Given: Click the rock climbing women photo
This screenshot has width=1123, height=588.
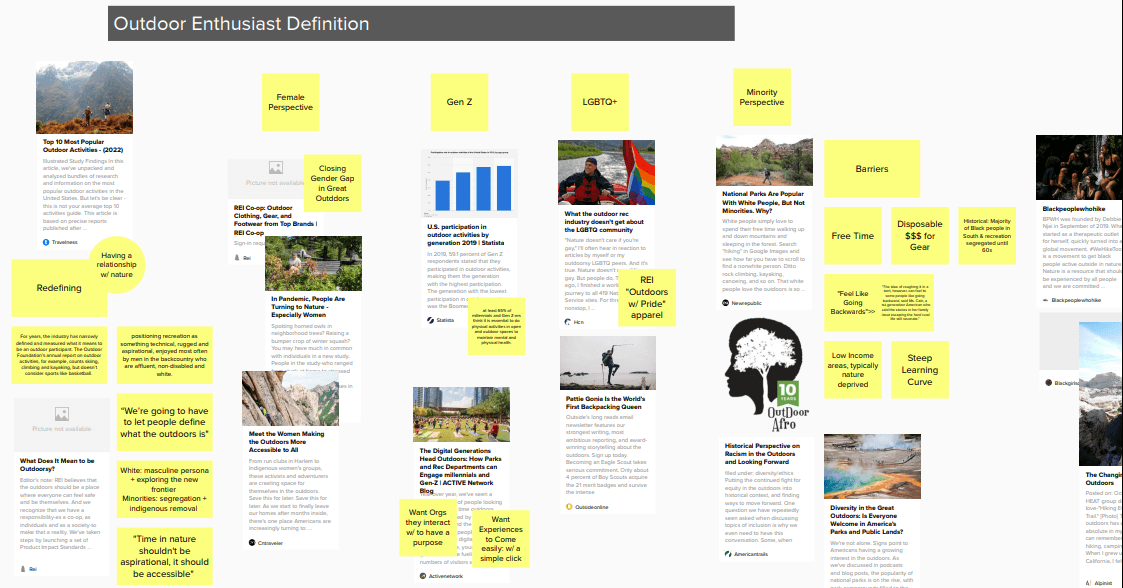Looking at the screenshot, I should pyautogui.click(x=290, y=398).
